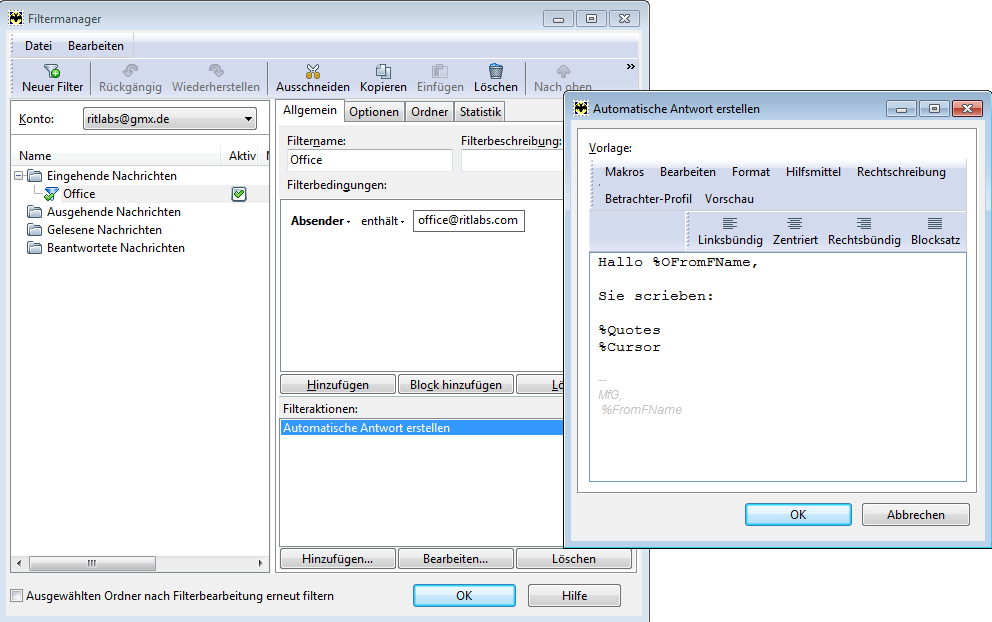This screenshot has height=622, width=992.
Task: Click the Neuer Filter toolbar icon
Action: [52, 70]
